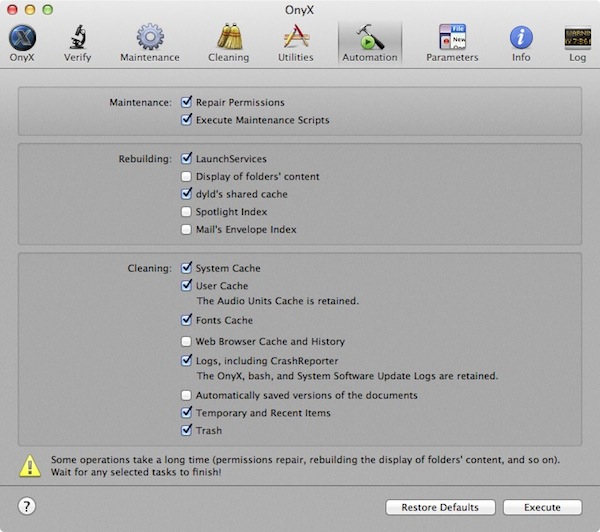600x532 pixels.
Task: Click the Execute button
Action: [542, 507]
